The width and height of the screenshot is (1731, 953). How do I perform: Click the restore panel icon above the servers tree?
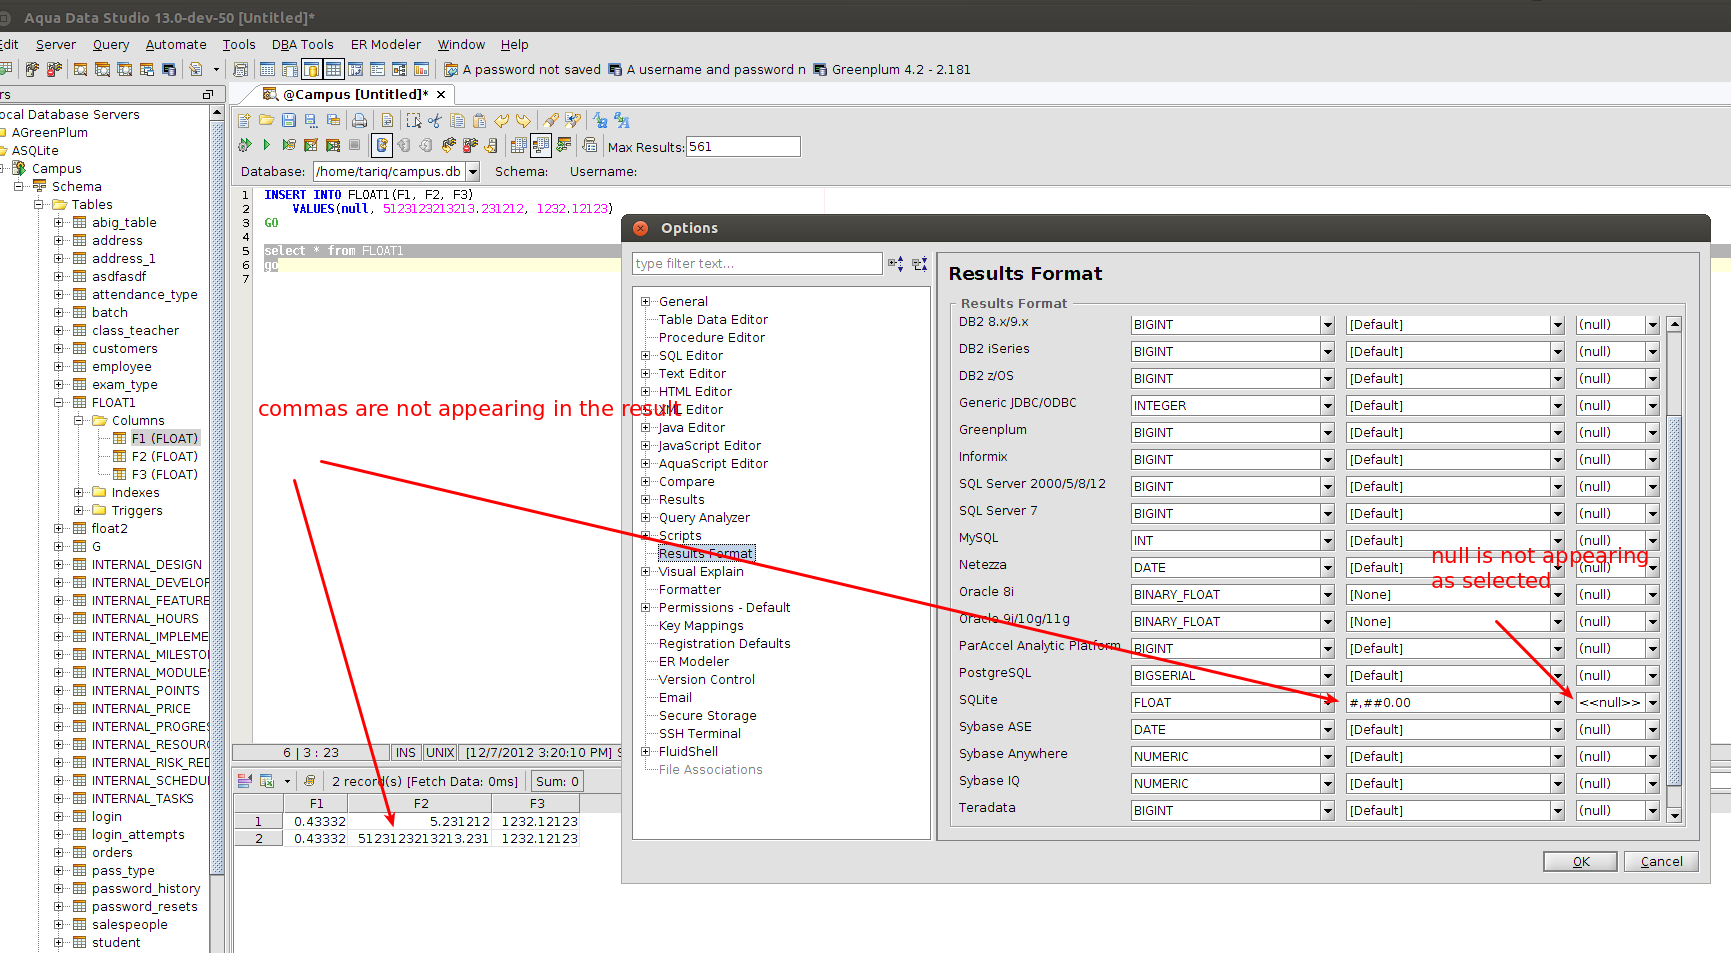pyautogui.click(x=208, y=95)
